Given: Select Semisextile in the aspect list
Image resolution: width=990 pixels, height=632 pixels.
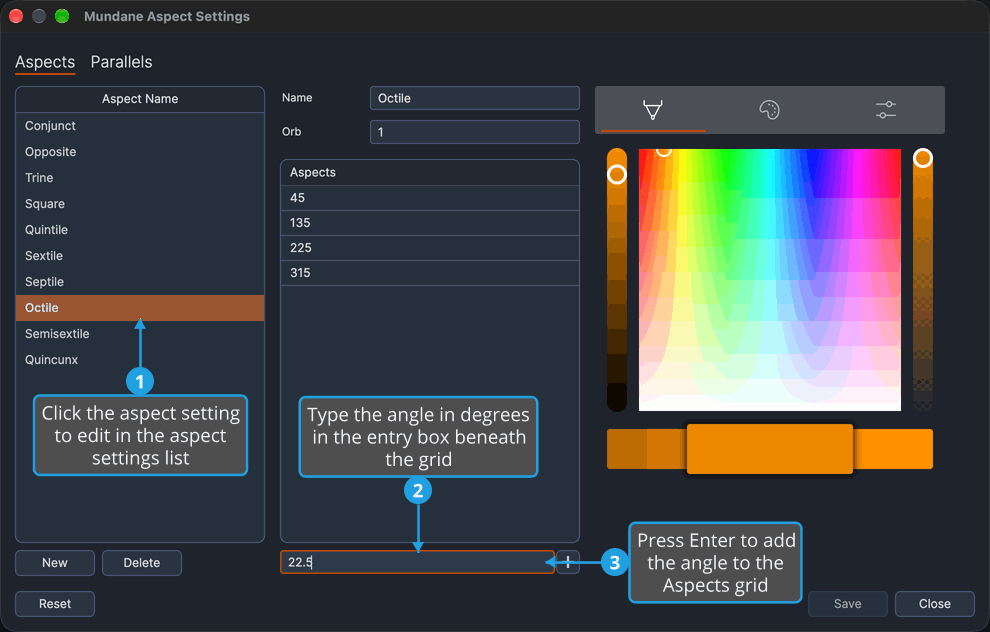Looking at the screenshot, I should coord(140,333).
